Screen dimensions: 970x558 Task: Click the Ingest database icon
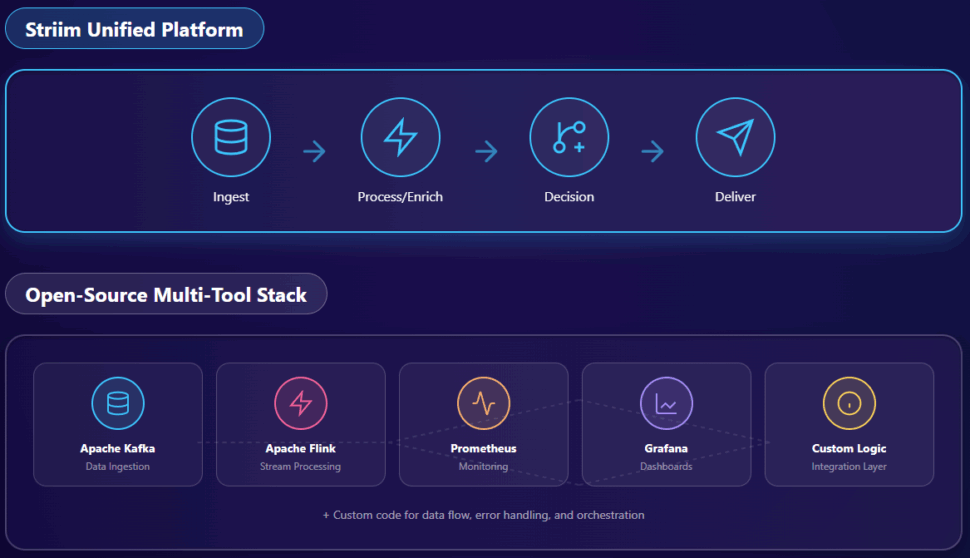click(x=231, y=137)
